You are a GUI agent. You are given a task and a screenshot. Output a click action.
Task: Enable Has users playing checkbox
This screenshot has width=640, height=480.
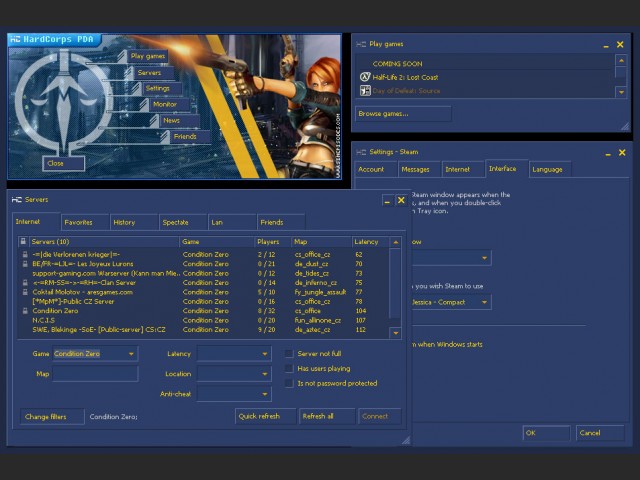click(289, 369)
